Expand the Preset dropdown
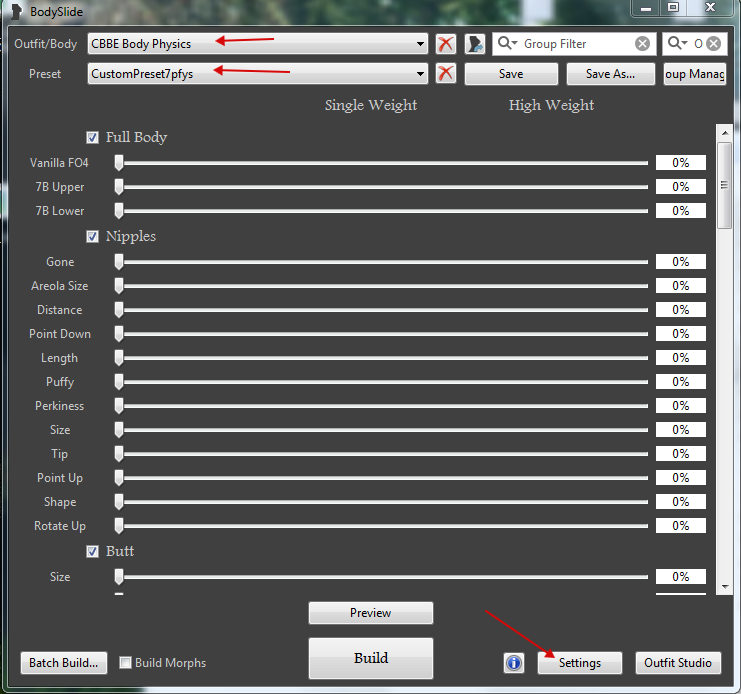Viewport: 741px width, 694px height. (421, 74)
